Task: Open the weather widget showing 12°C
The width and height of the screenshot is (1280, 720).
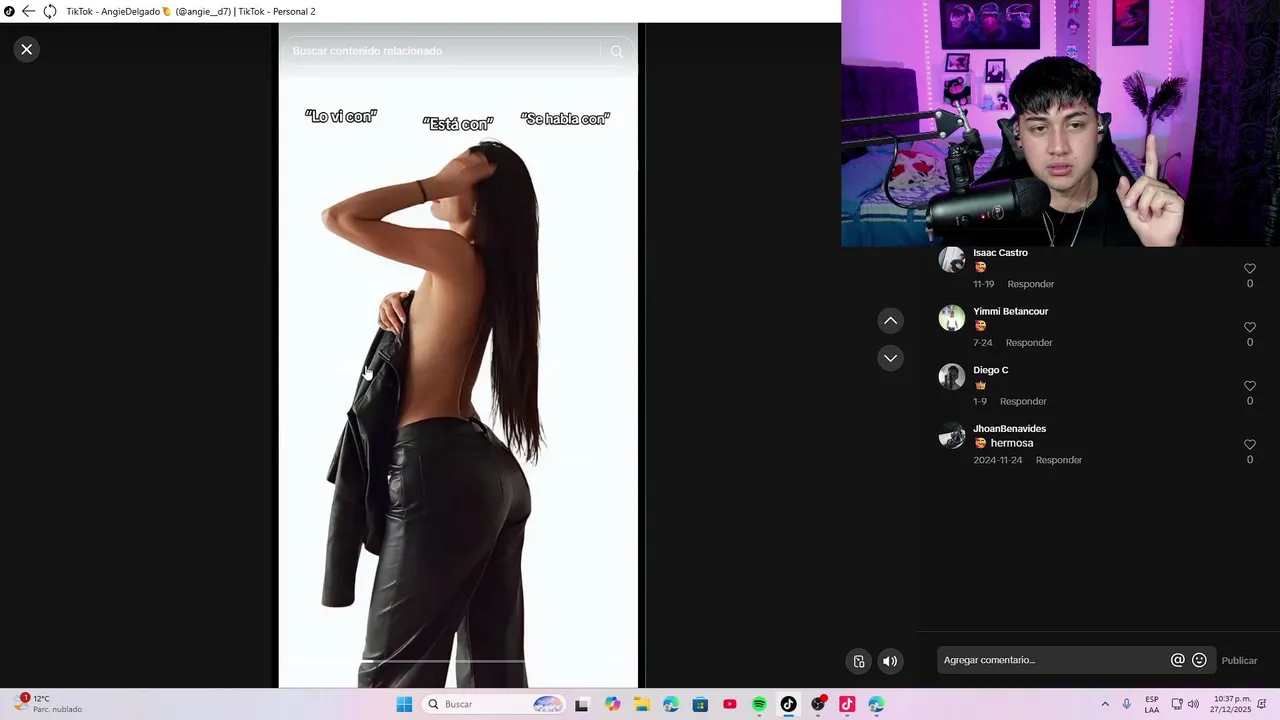Action: [48, 704]
